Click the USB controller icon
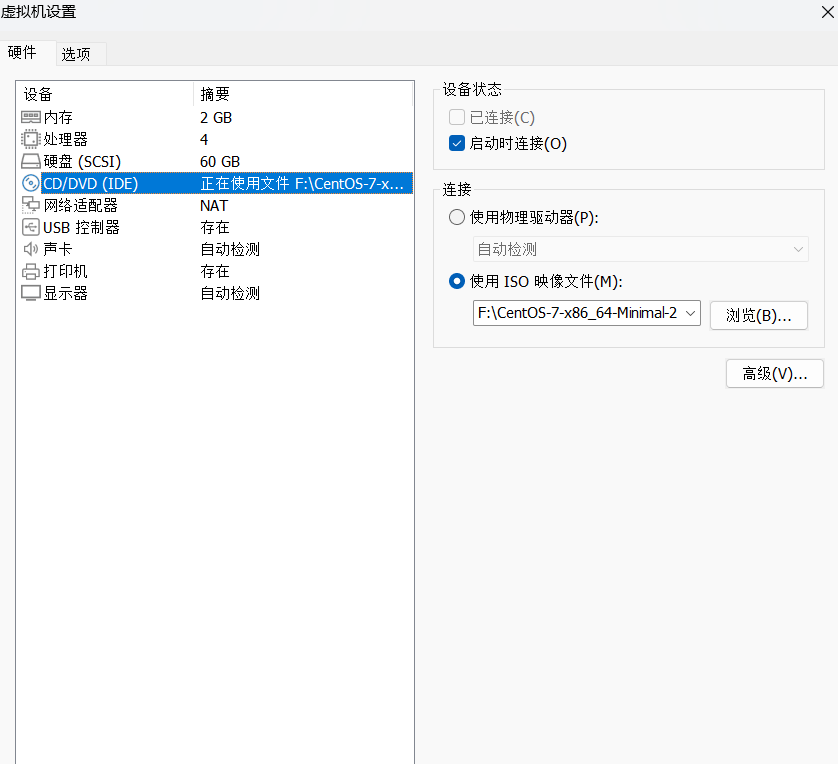The height and width of the screenshot is (764, 838). point(30,227)
